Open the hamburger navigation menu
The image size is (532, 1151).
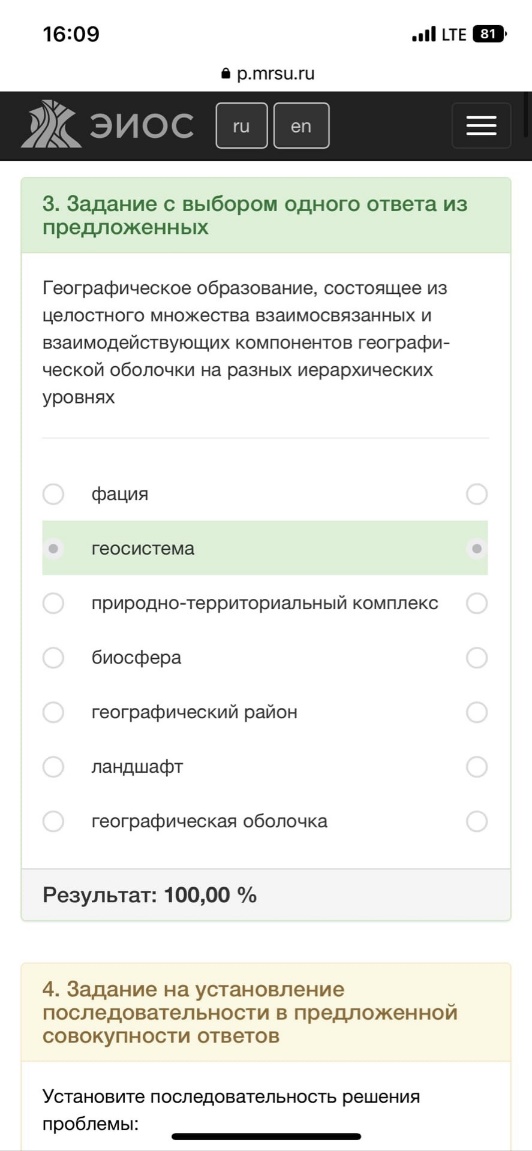click(481, 126)
